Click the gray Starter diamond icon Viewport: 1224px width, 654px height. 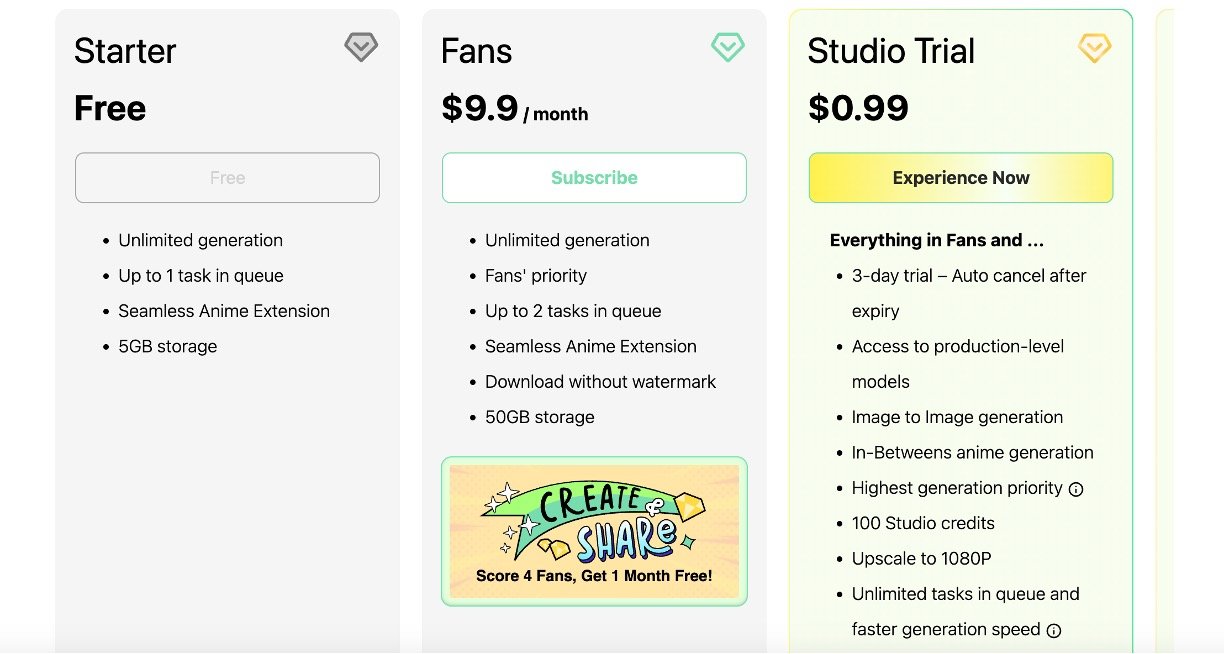click(x=361, y=47)
